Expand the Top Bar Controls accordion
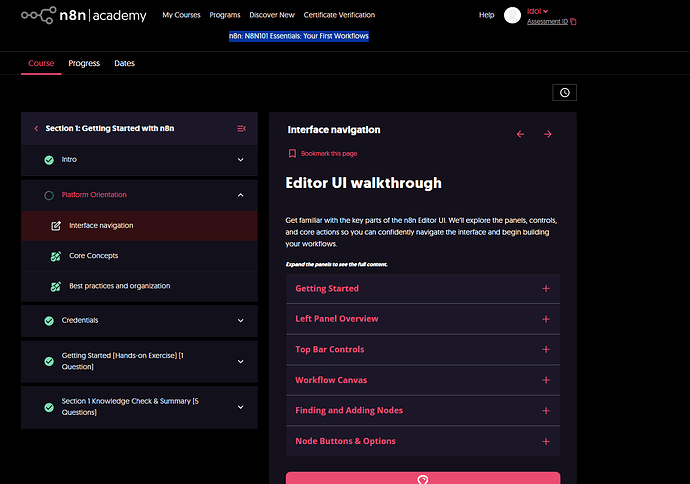 tap(423, 349)
